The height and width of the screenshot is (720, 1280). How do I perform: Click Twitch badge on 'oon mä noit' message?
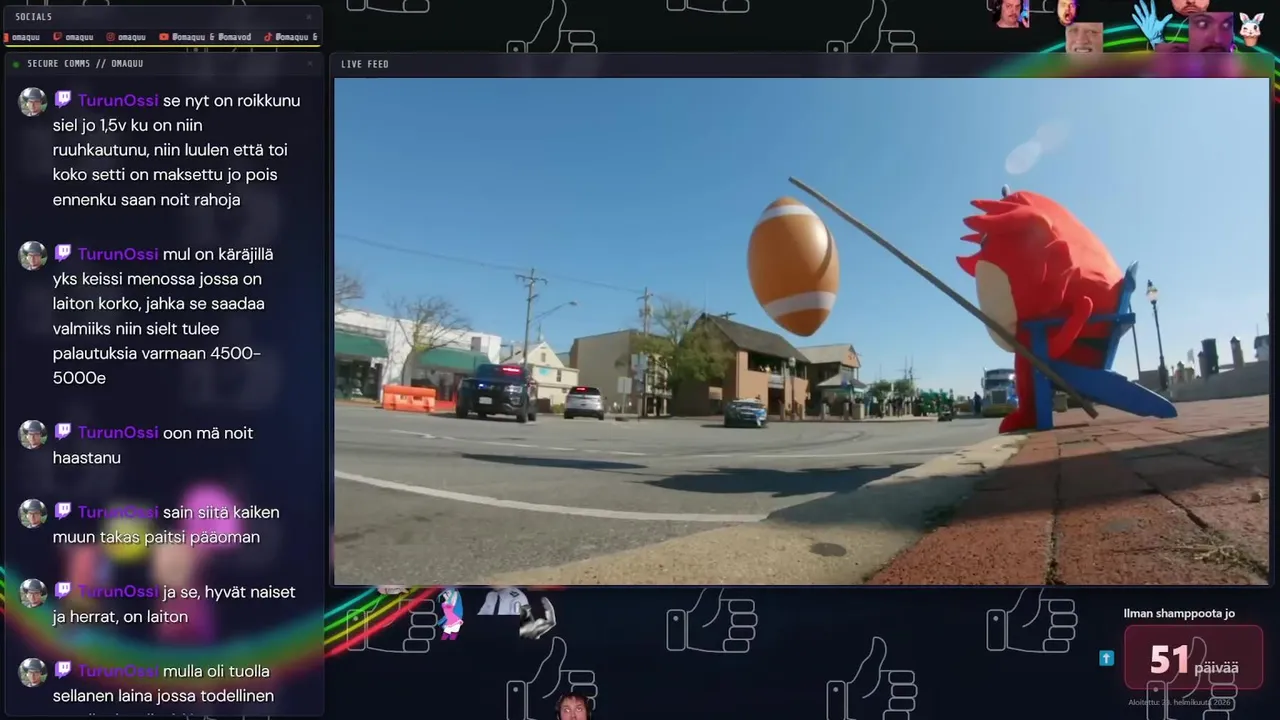click(x=63, y=433)
